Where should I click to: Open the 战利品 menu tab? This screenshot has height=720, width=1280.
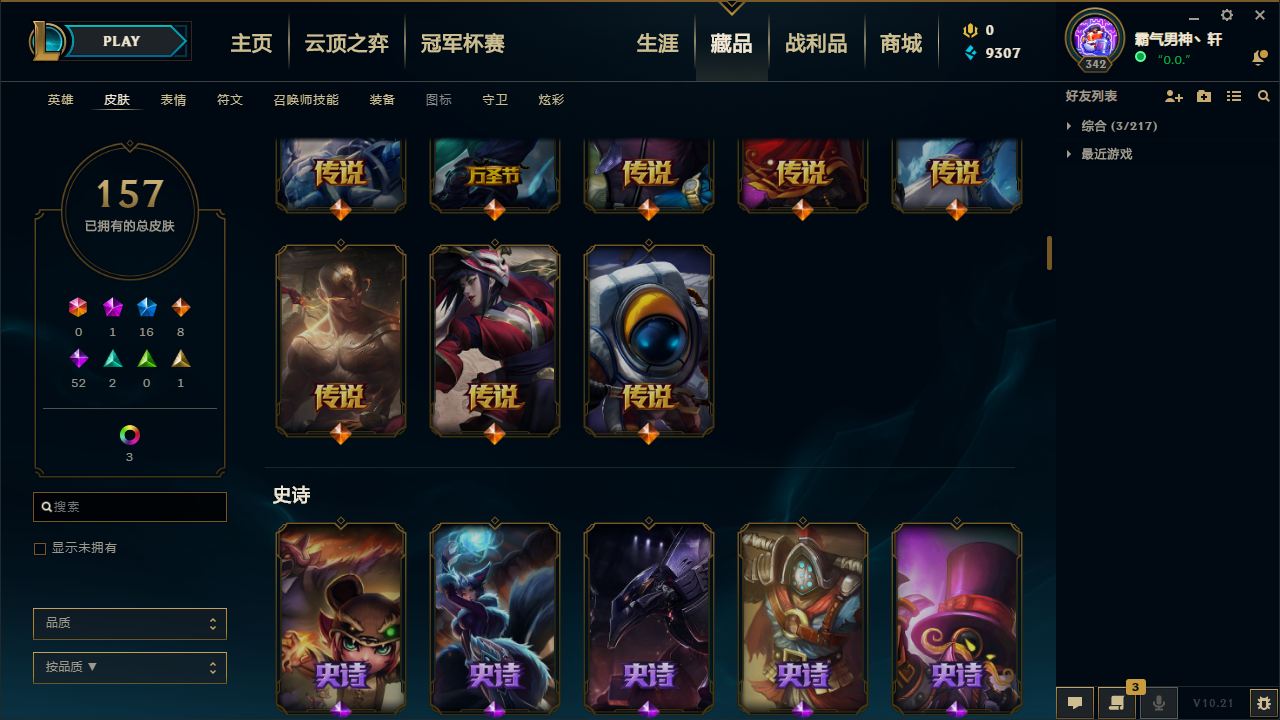816,44
